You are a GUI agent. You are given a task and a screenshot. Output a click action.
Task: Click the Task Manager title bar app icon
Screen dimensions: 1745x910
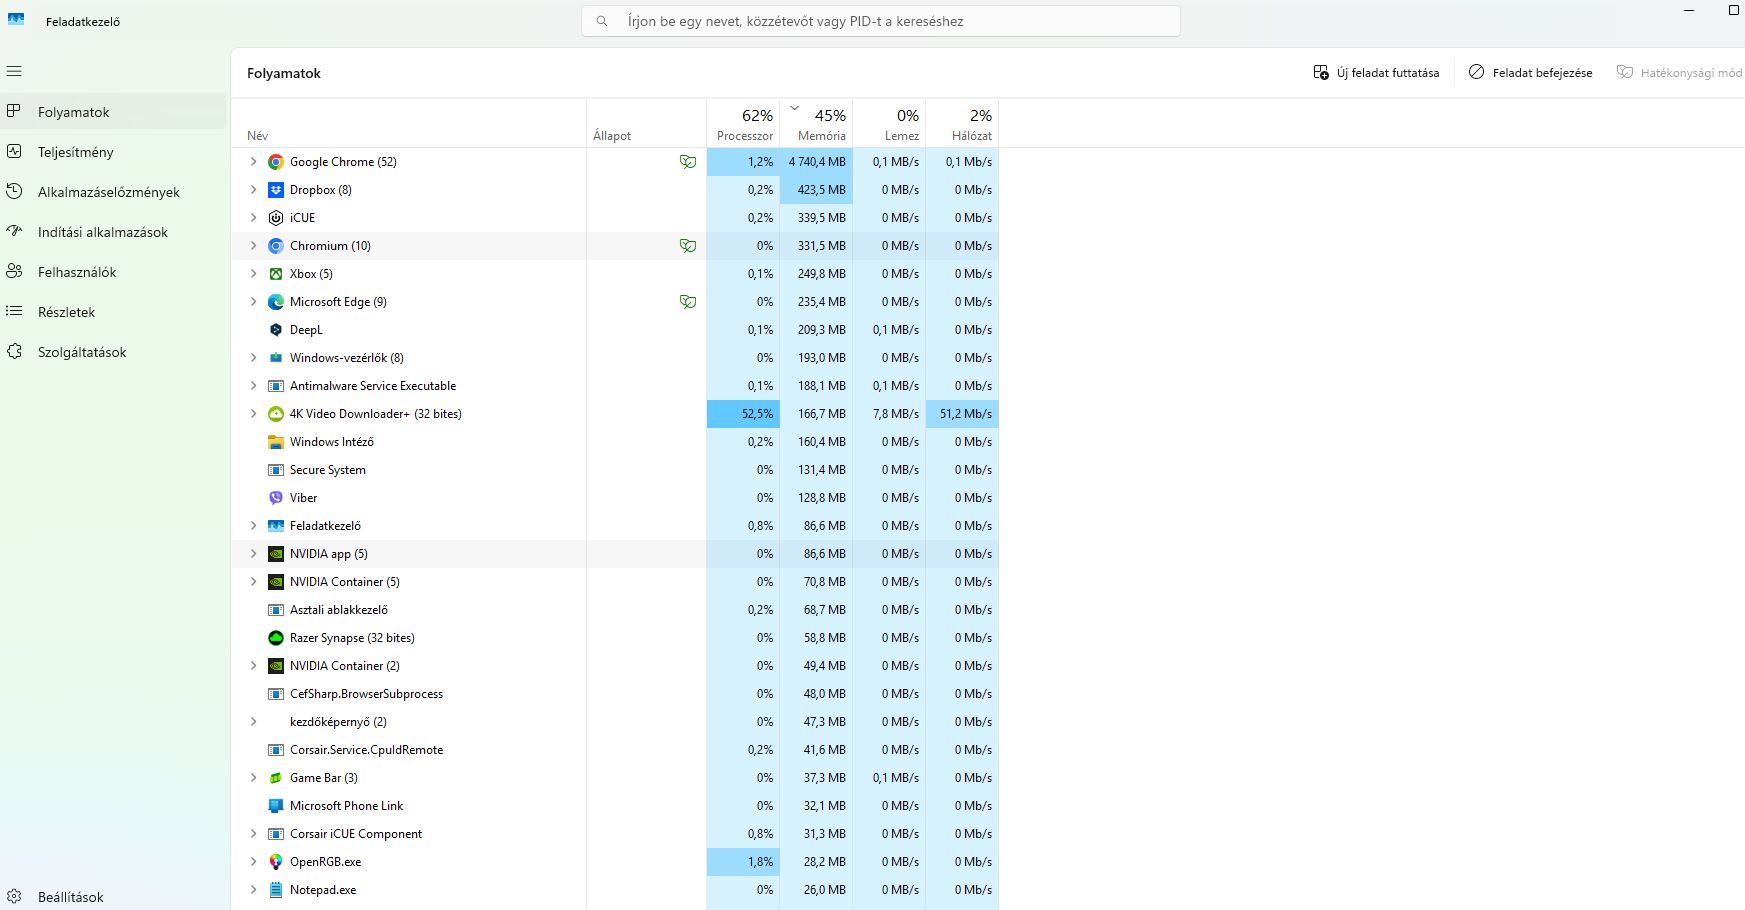[x=16, y=20]
